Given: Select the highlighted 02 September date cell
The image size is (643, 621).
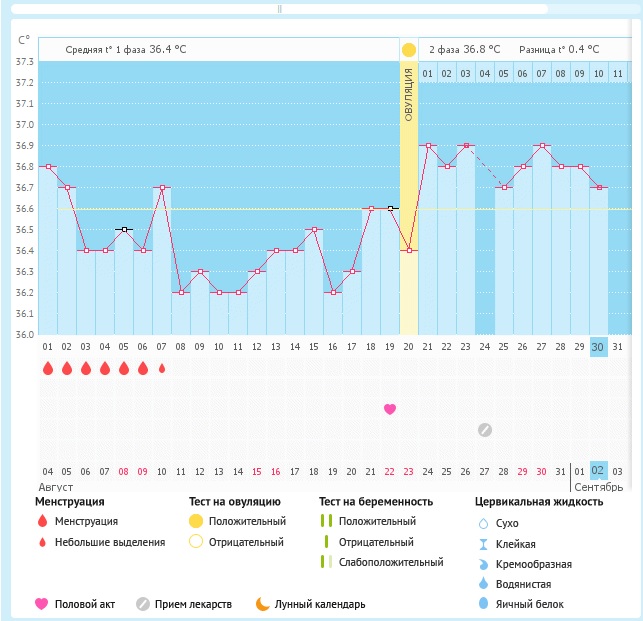Looking at the screenshot, I should (598, 471).
